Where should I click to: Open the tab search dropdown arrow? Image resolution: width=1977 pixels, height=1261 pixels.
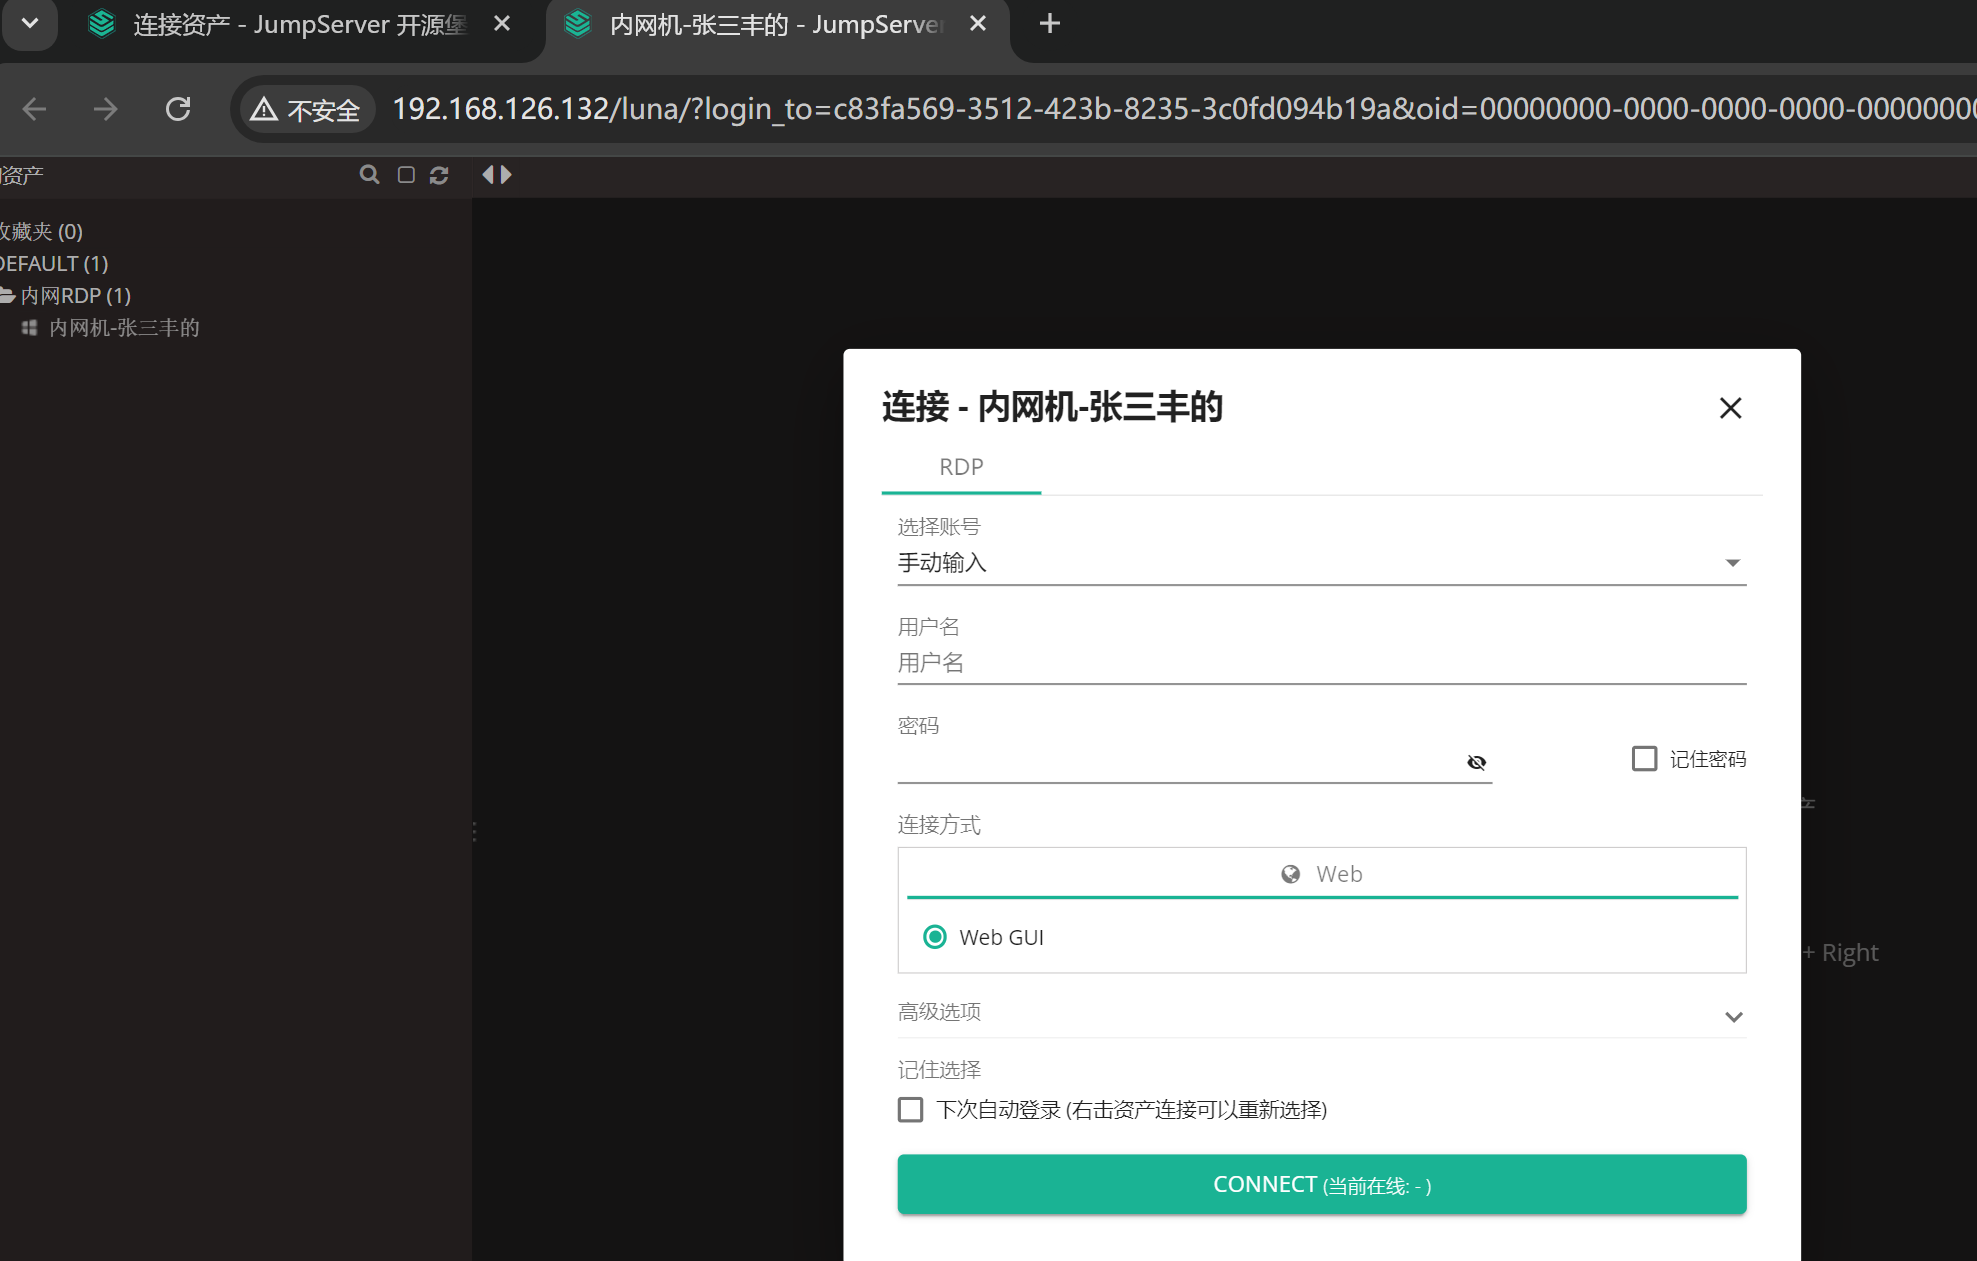30,23
